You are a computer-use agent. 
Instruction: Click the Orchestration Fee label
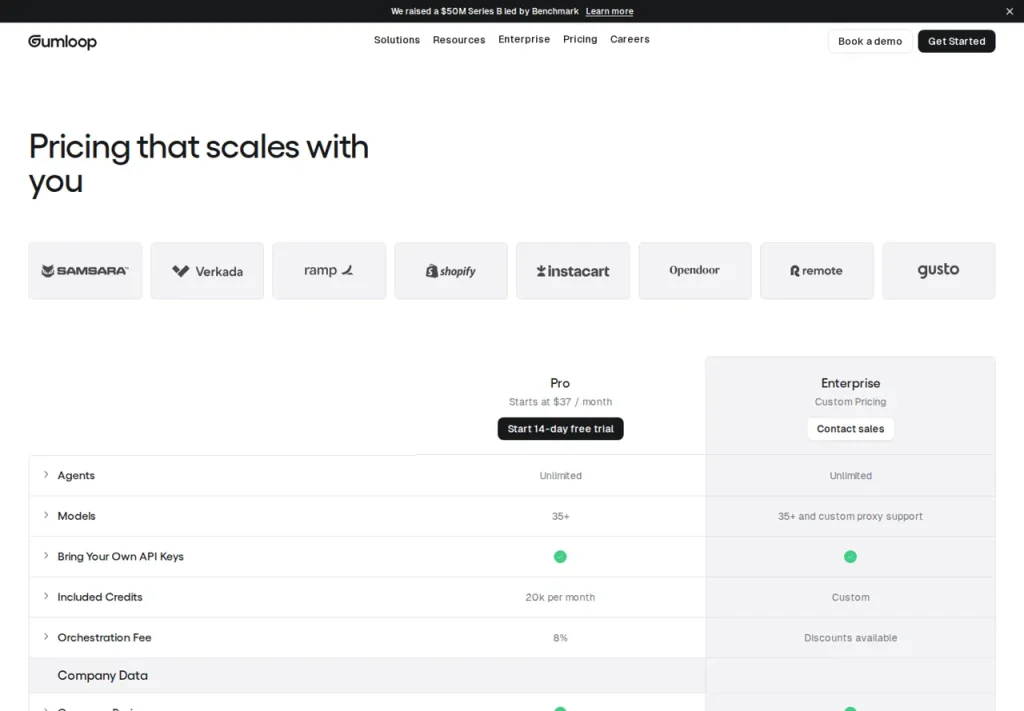[104, 637]
